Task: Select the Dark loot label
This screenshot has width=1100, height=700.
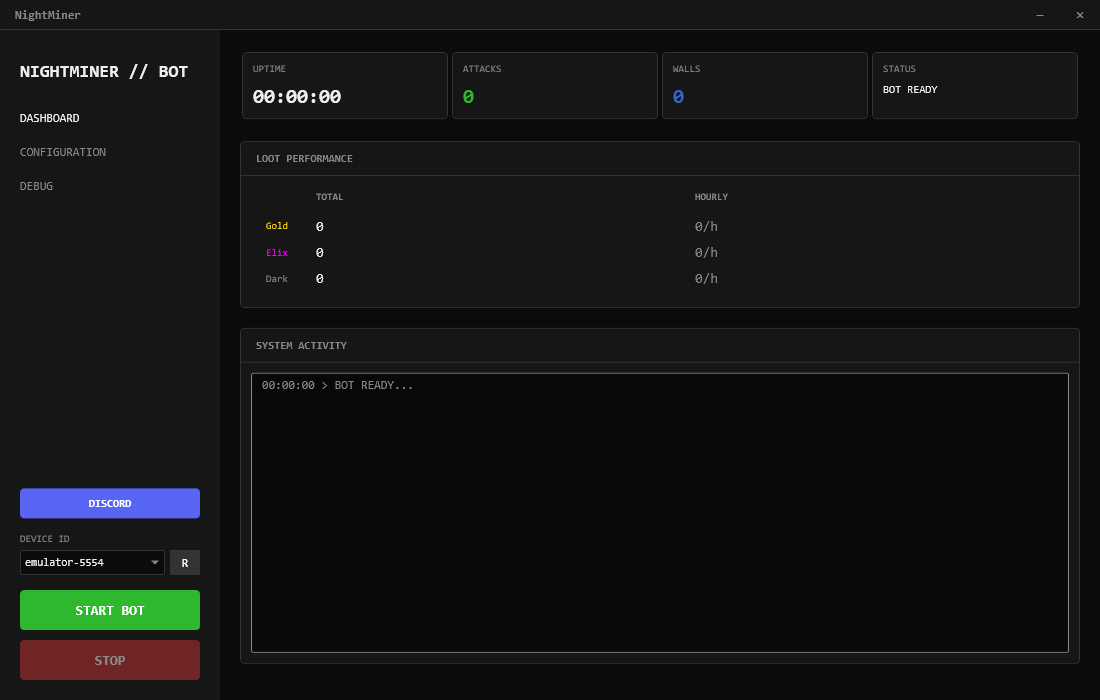Action: click(276, 279)
